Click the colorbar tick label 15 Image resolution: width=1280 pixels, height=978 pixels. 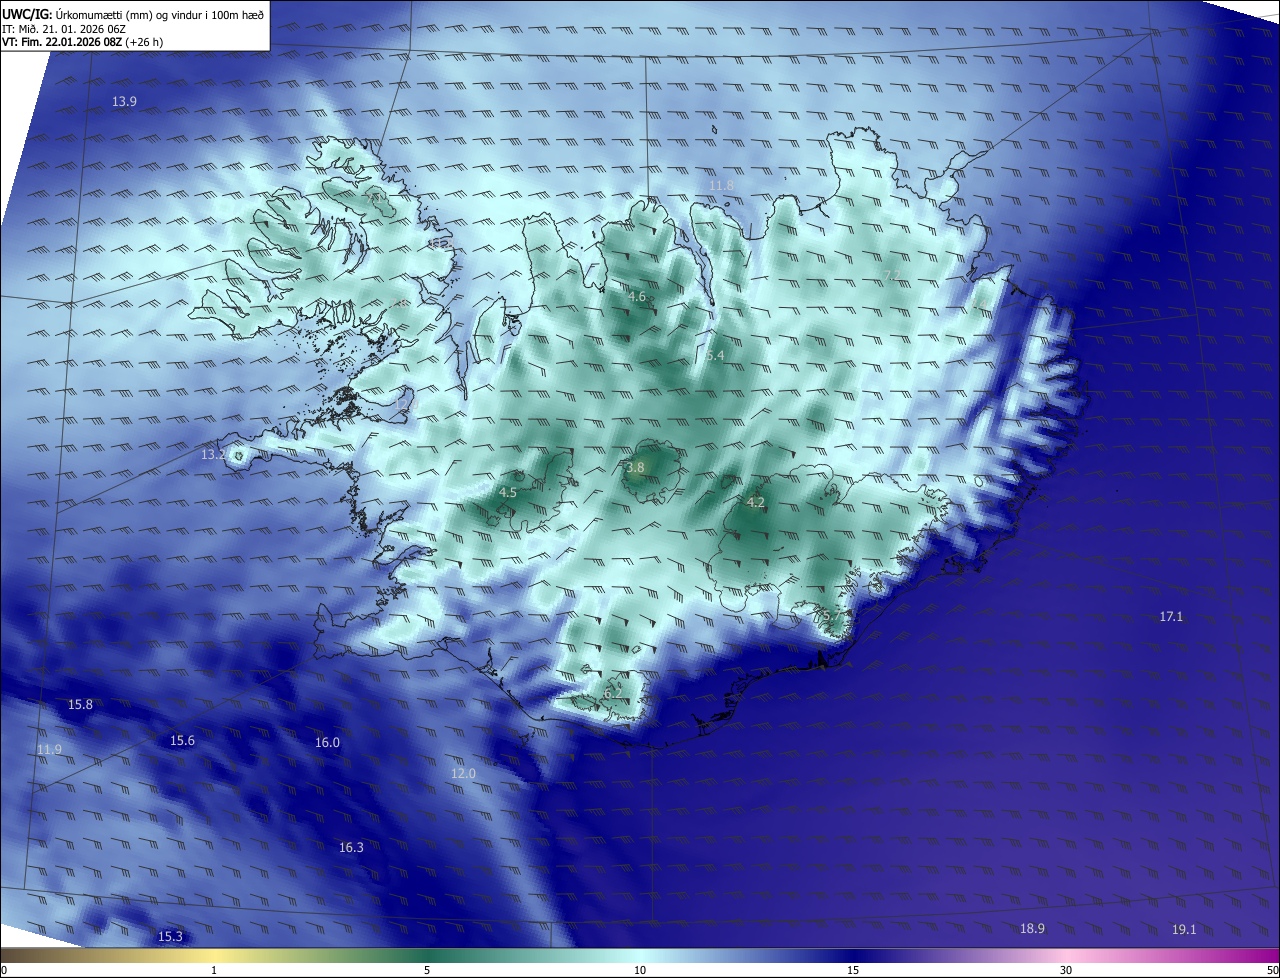[853, 970]
